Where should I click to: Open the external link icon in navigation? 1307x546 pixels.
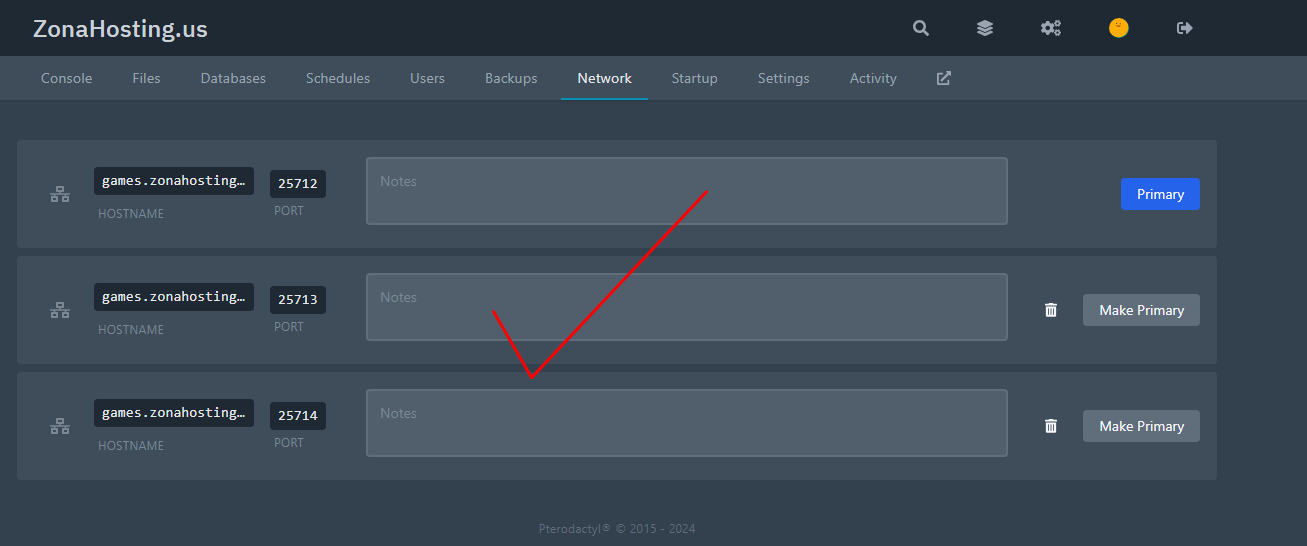pyautogui.click(x=943, y=78)
